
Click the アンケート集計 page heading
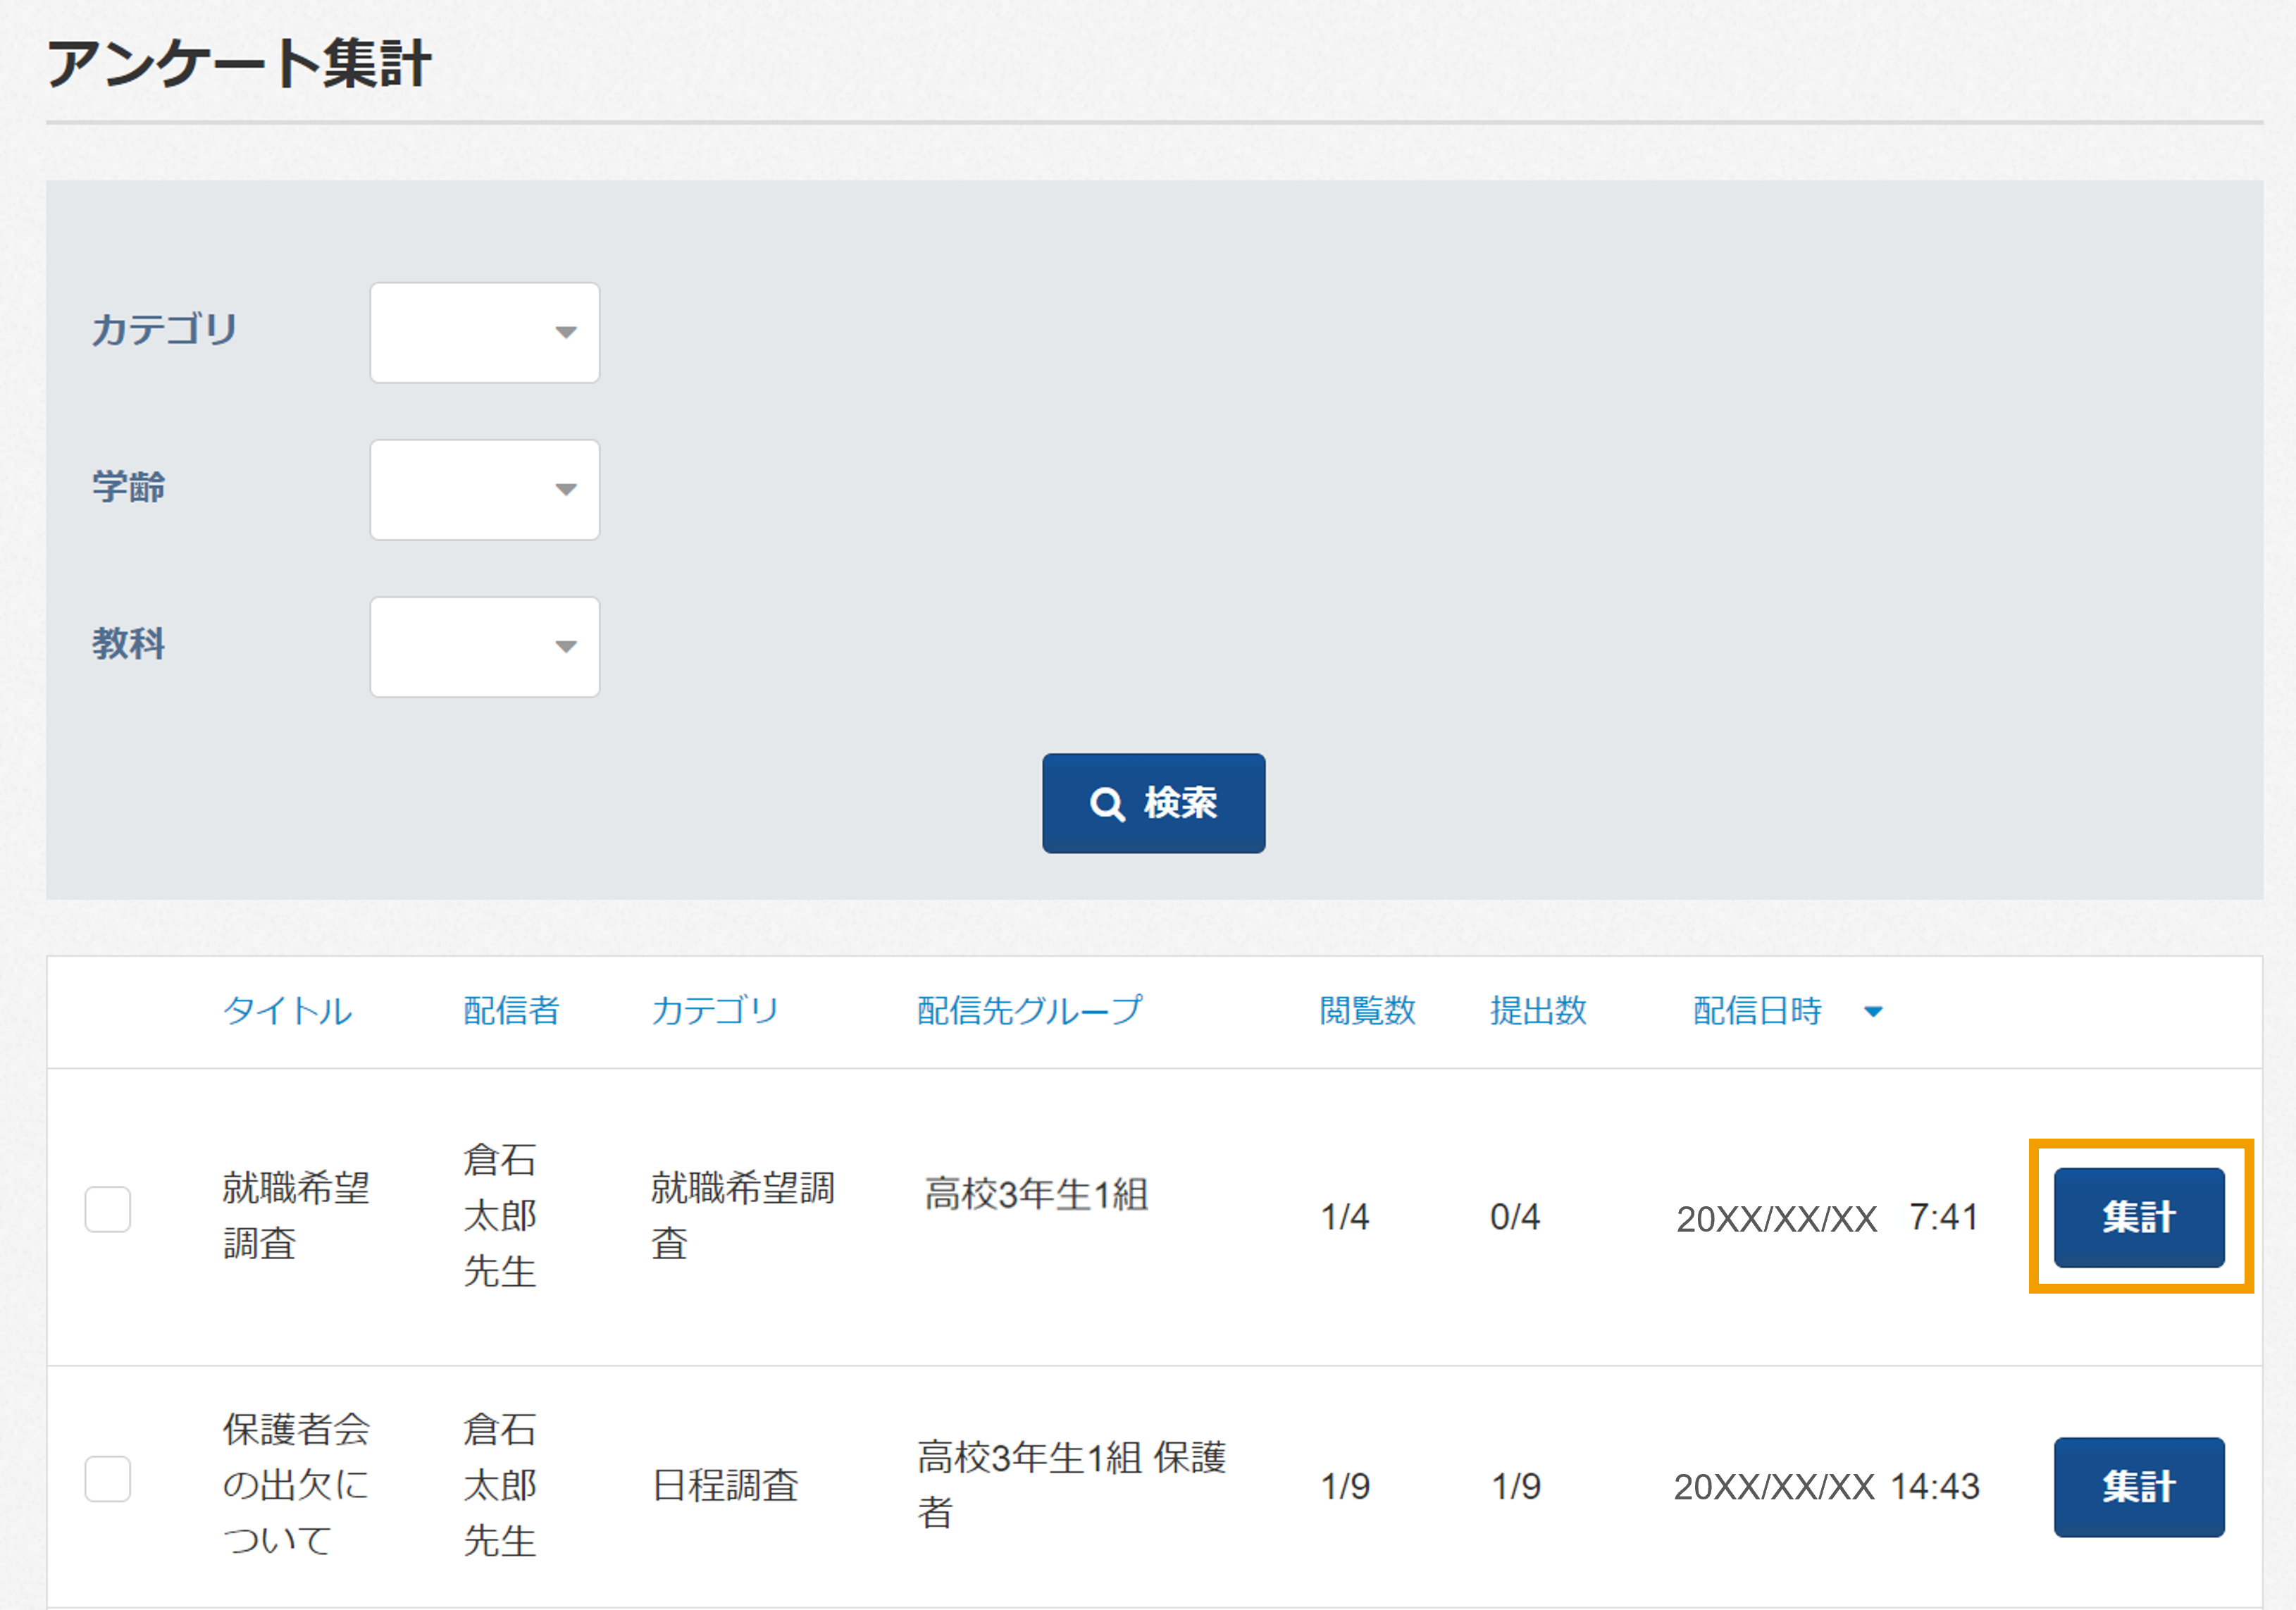point(239,63)
